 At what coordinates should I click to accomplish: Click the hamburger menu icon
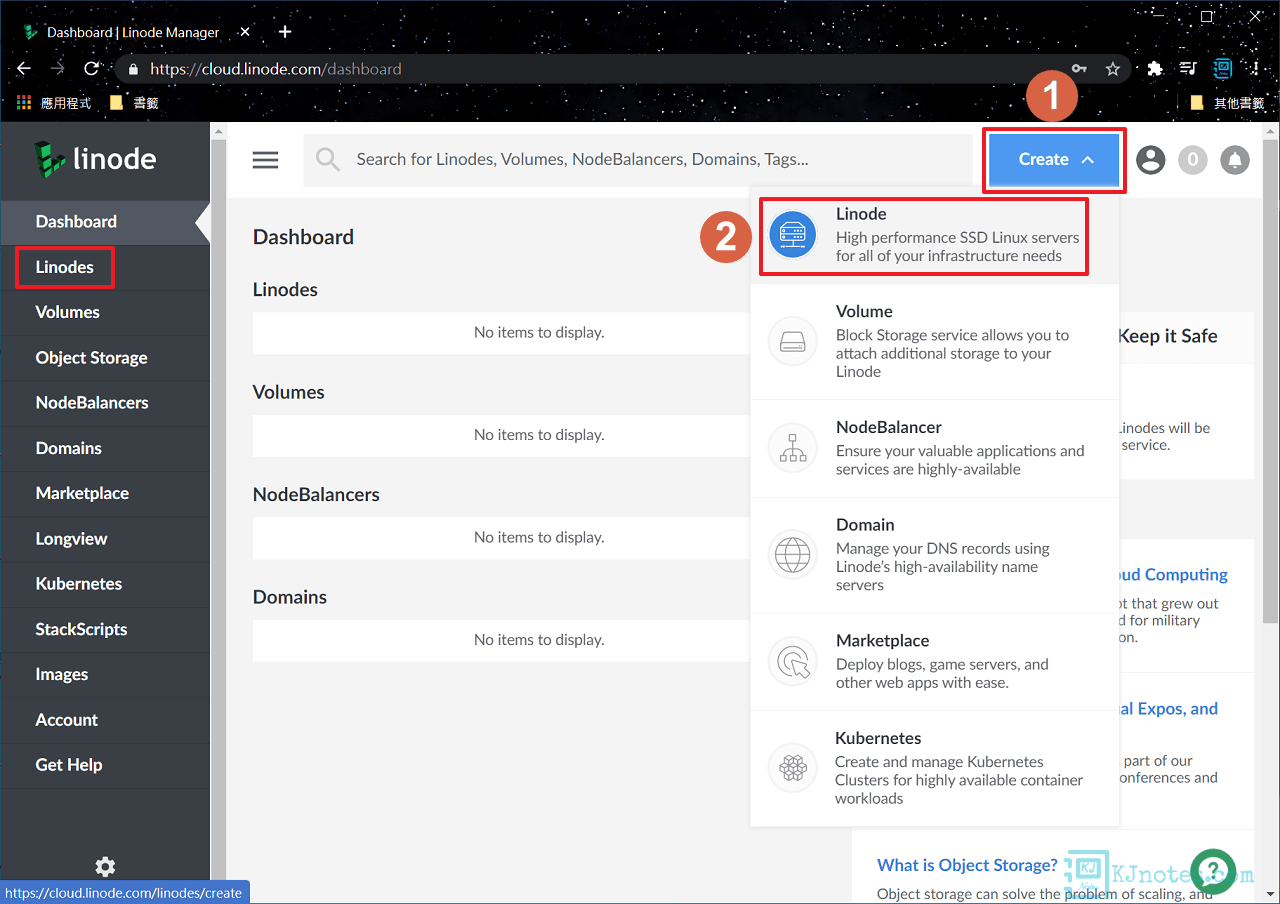pos(265,160)
